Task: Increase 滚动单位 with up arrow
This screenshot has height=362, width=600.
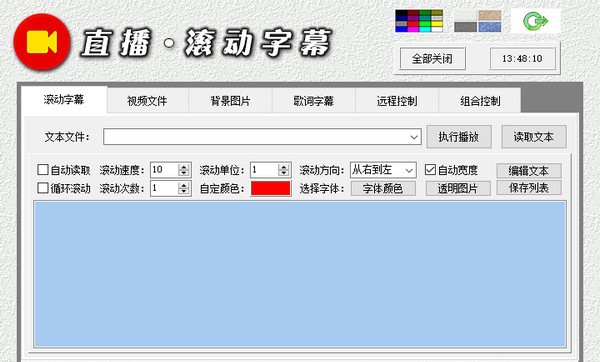Action: [284, 167]
